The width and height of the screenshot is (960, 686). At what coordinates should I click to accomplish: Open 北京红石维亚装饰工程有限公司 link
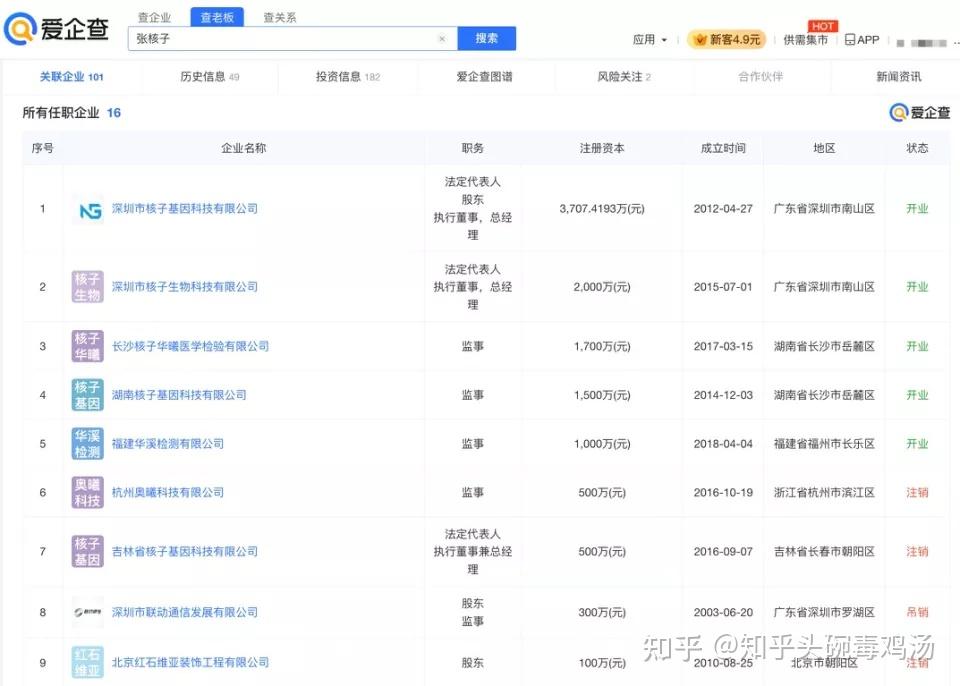pyautogui.click(x=190, y=662)
